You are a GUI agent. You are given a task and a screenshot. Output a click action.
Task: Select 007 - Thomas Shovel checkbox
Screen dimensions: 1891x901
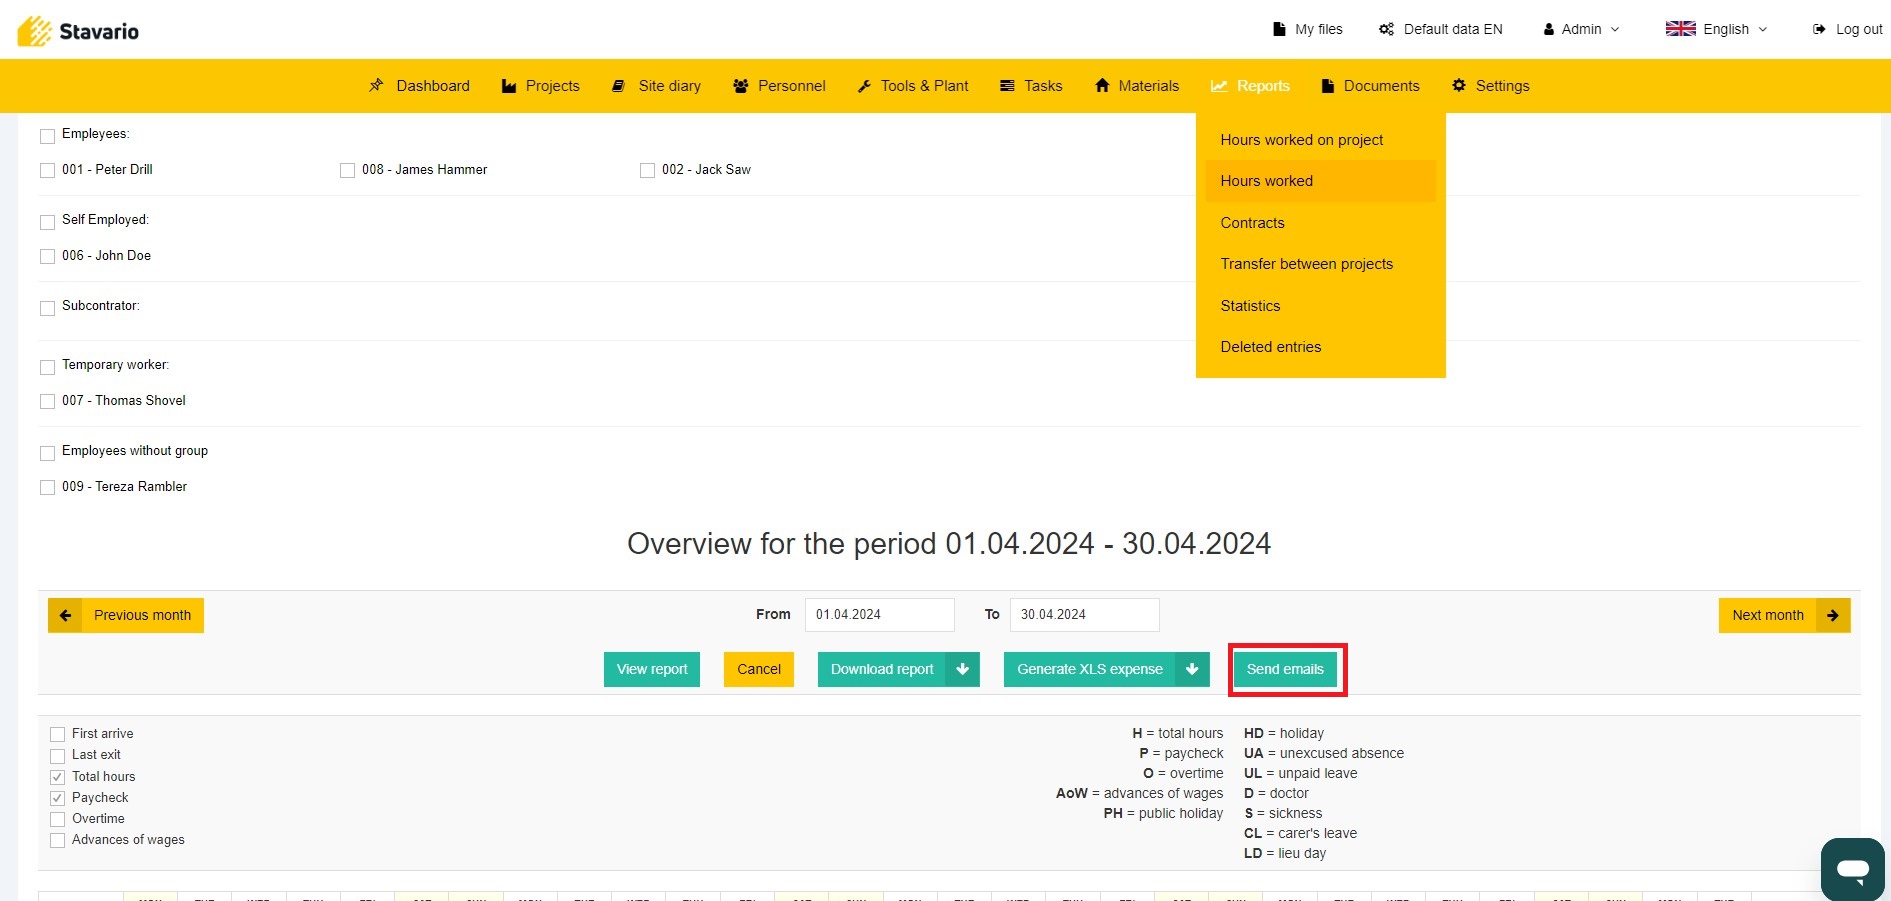click(47, 401)
